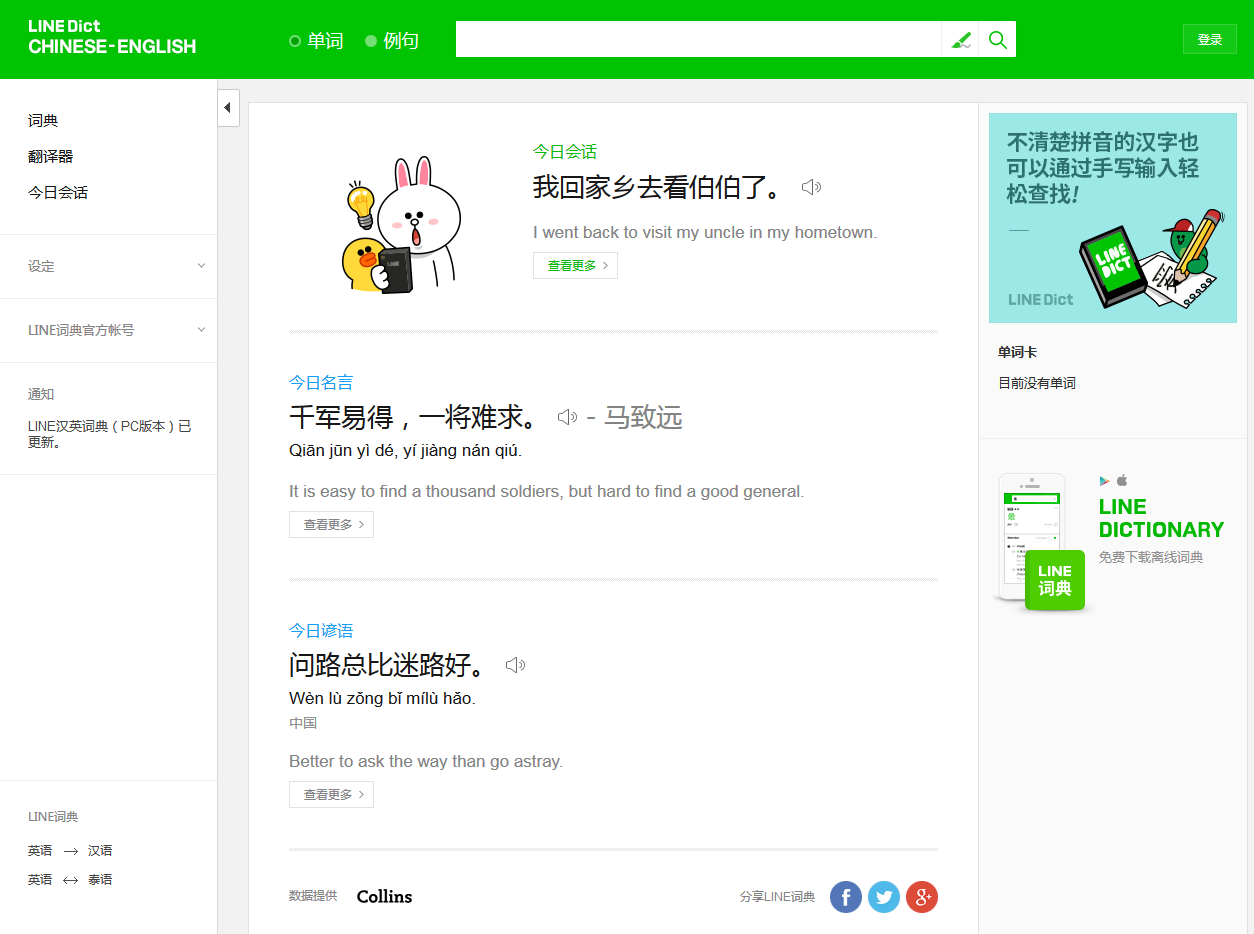Image resolution: width=1254 pixels, height=934 pixels.
Task: Open the Apple App Store icon
Action: (x=1122, y=480)
